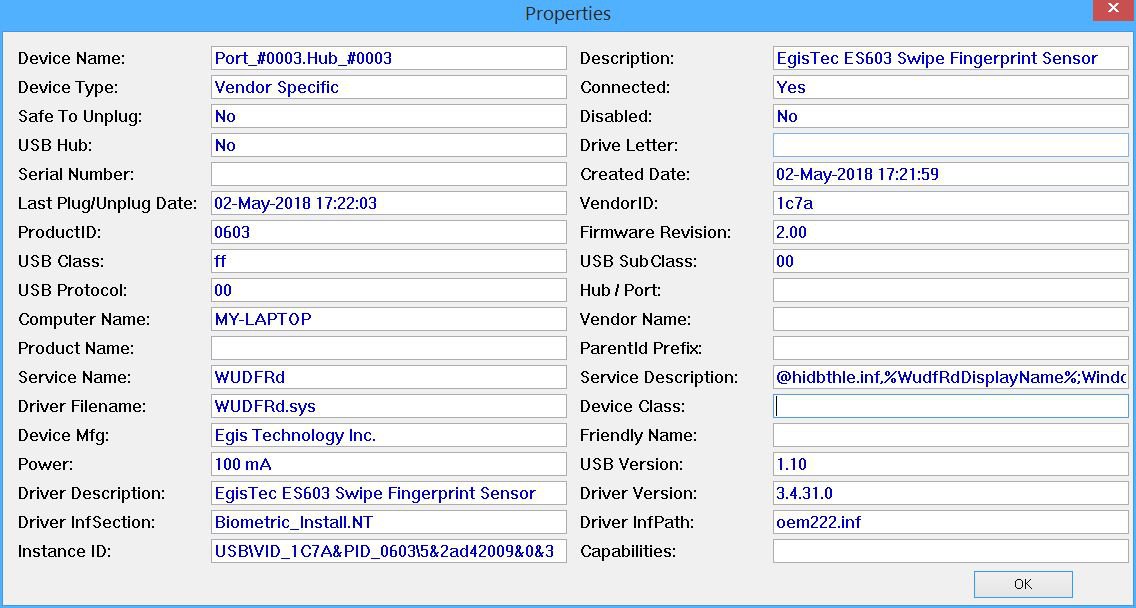Click the OK button

click(1023, 584)
